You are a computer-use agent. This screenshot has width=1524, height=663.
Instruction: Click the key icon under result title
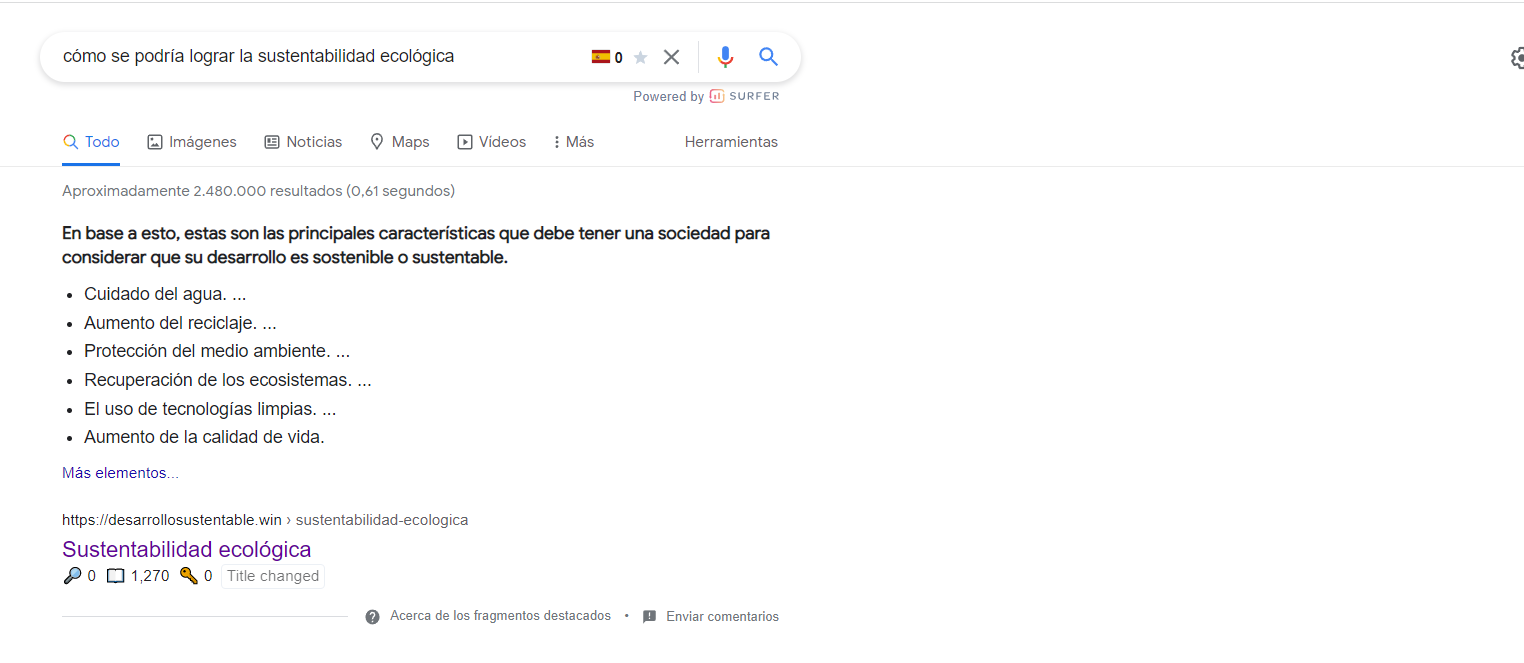pyautogui.click(x=188, y=576)
